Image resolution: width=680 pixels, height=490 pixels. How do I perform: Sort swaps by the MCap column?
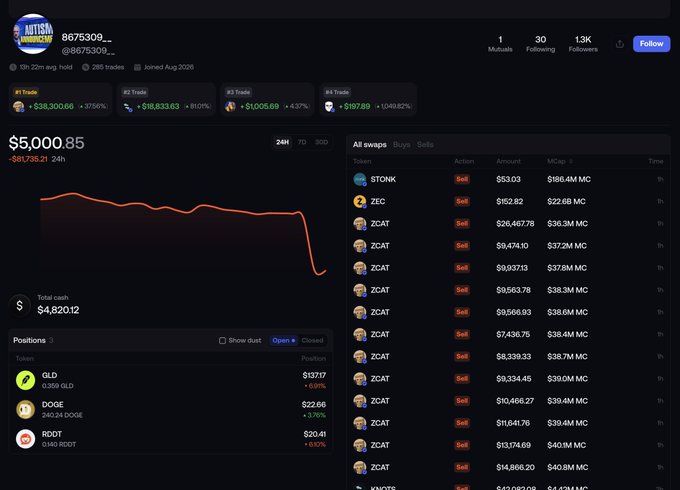pos(559,161)
